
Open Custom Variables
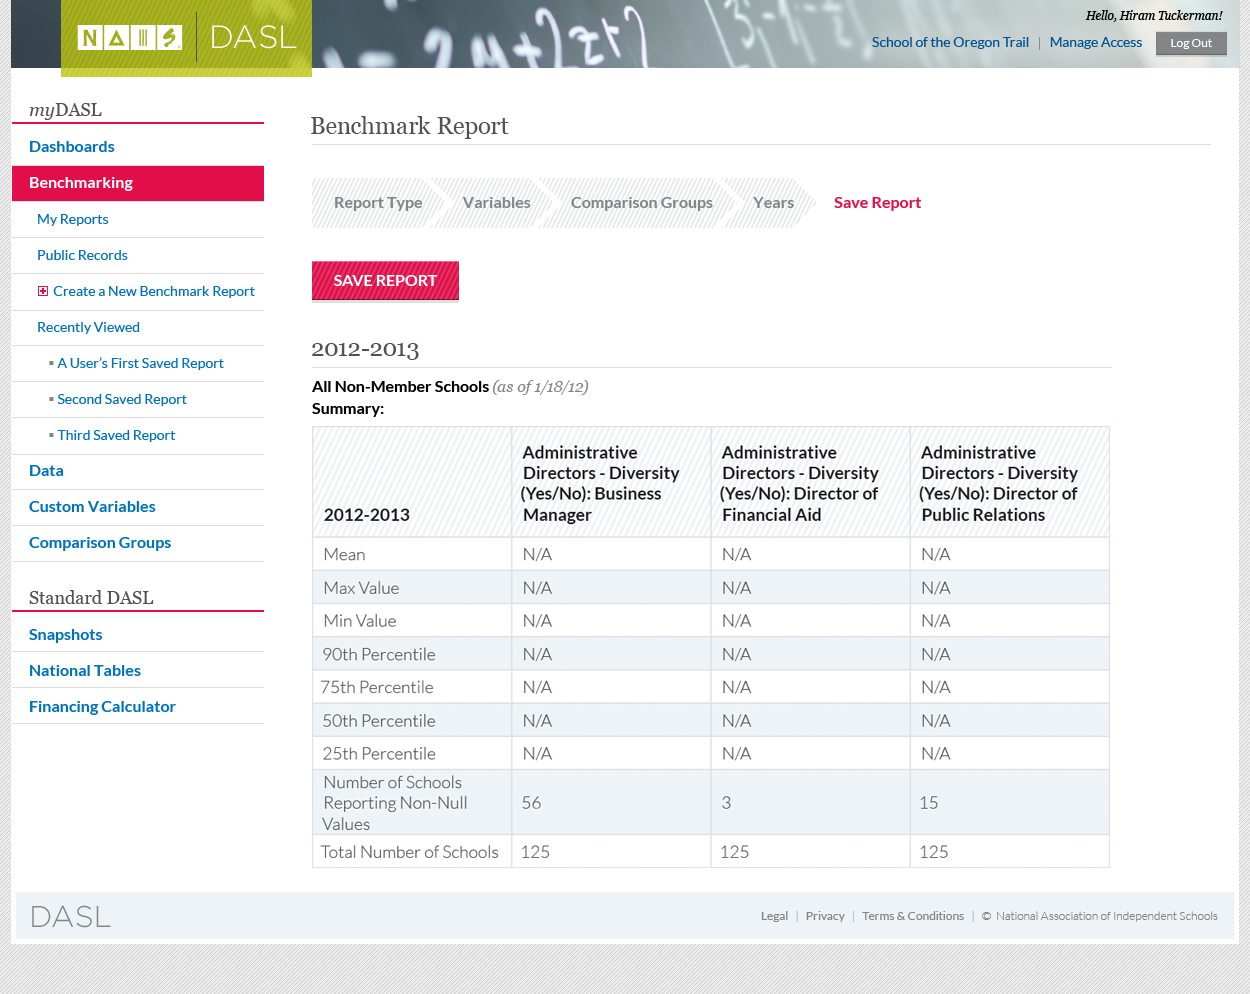click(x=92, y=507)
